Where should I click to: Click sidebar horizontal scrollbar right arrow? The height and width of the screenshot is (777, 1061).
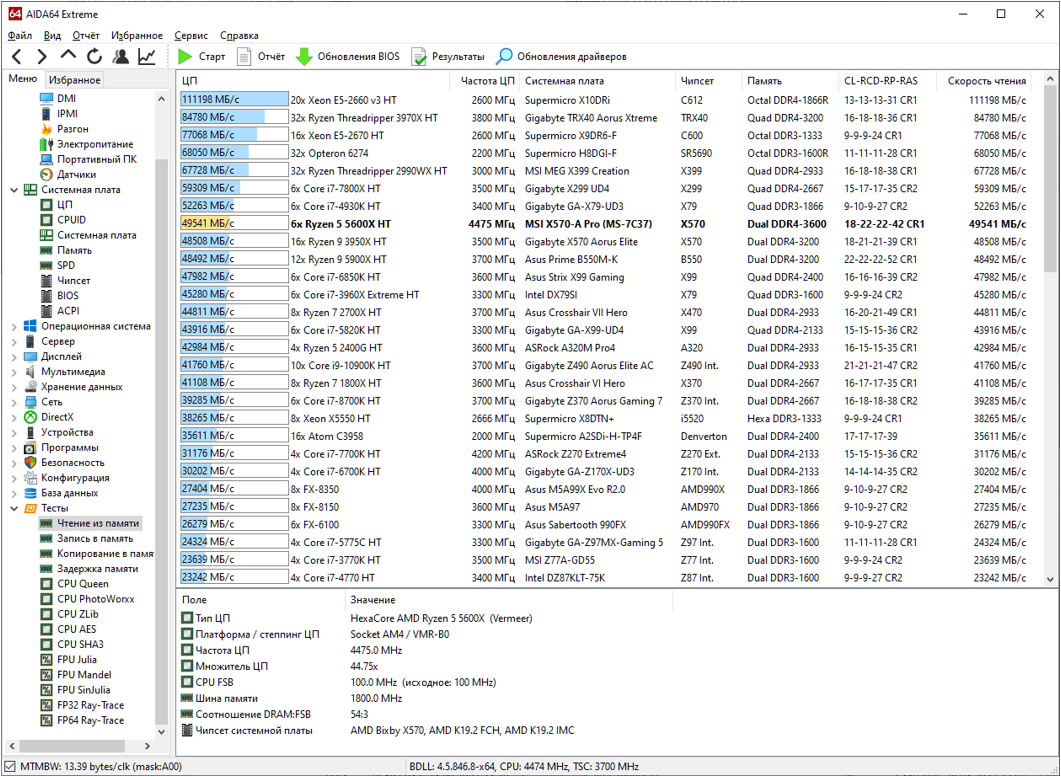148,746
